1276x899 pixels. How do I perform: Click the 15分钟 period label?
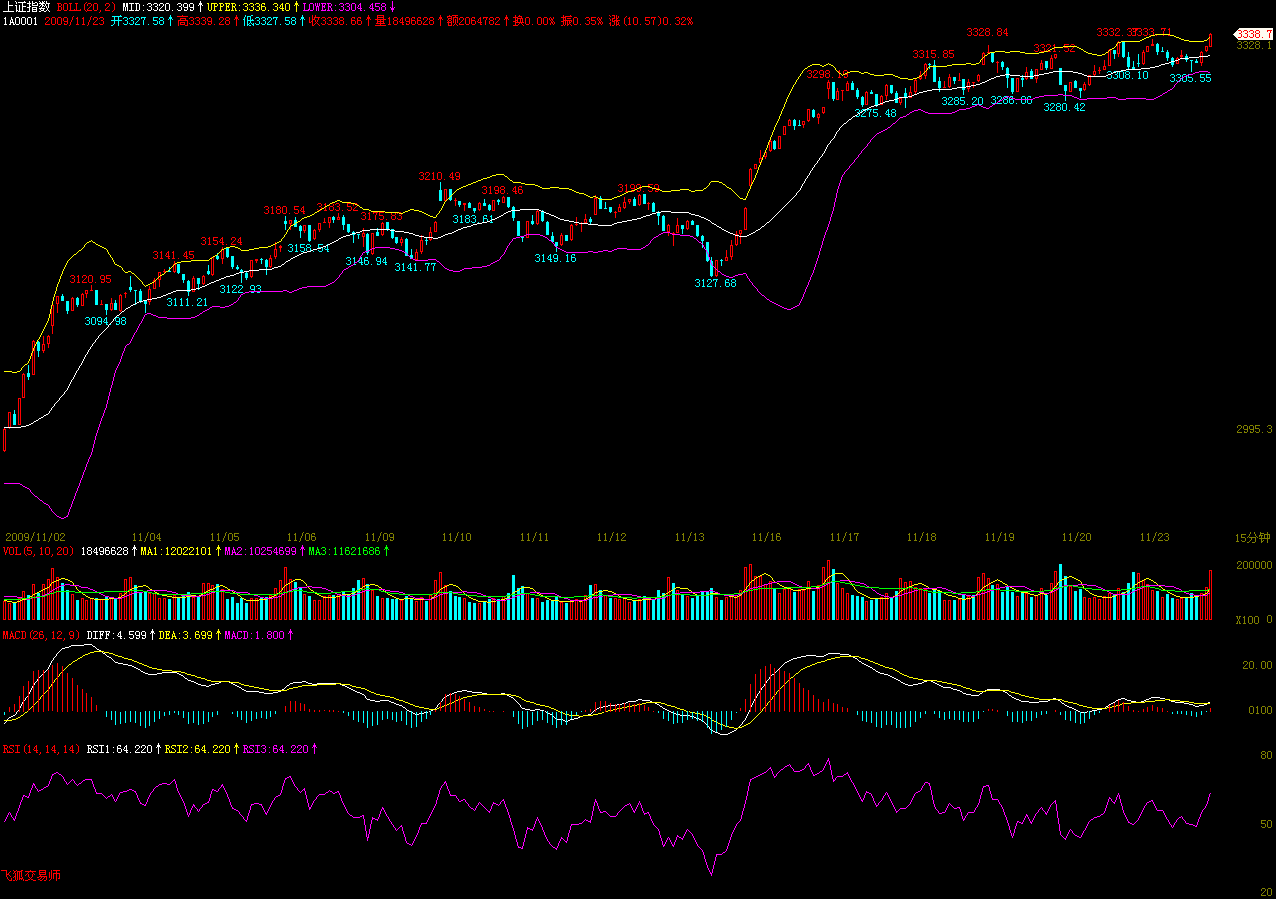click(1254, 538)
